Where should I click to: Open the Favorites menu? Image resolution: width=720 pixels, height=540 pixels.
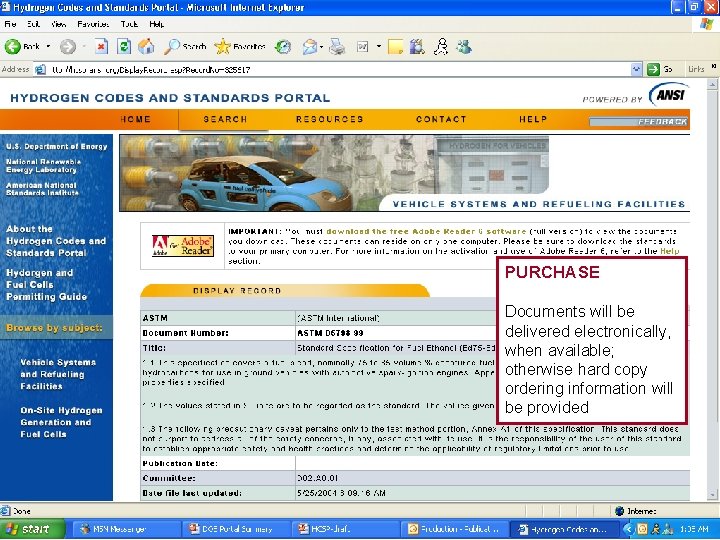pyautogui.click(x=93, y=24)
